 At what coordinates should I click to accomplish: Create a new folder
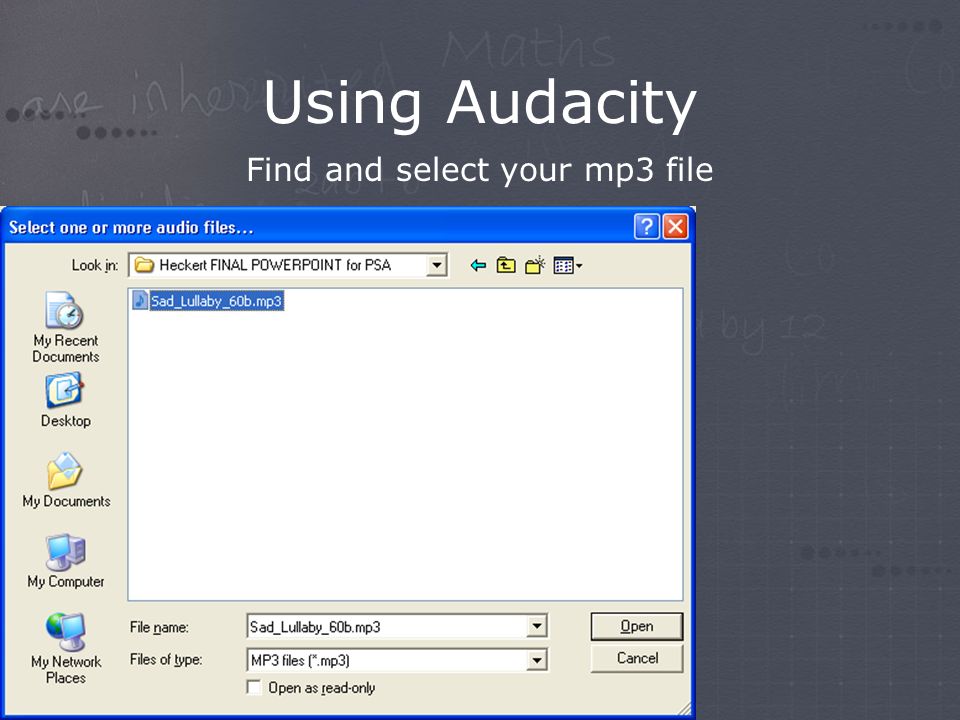(534, 265)
